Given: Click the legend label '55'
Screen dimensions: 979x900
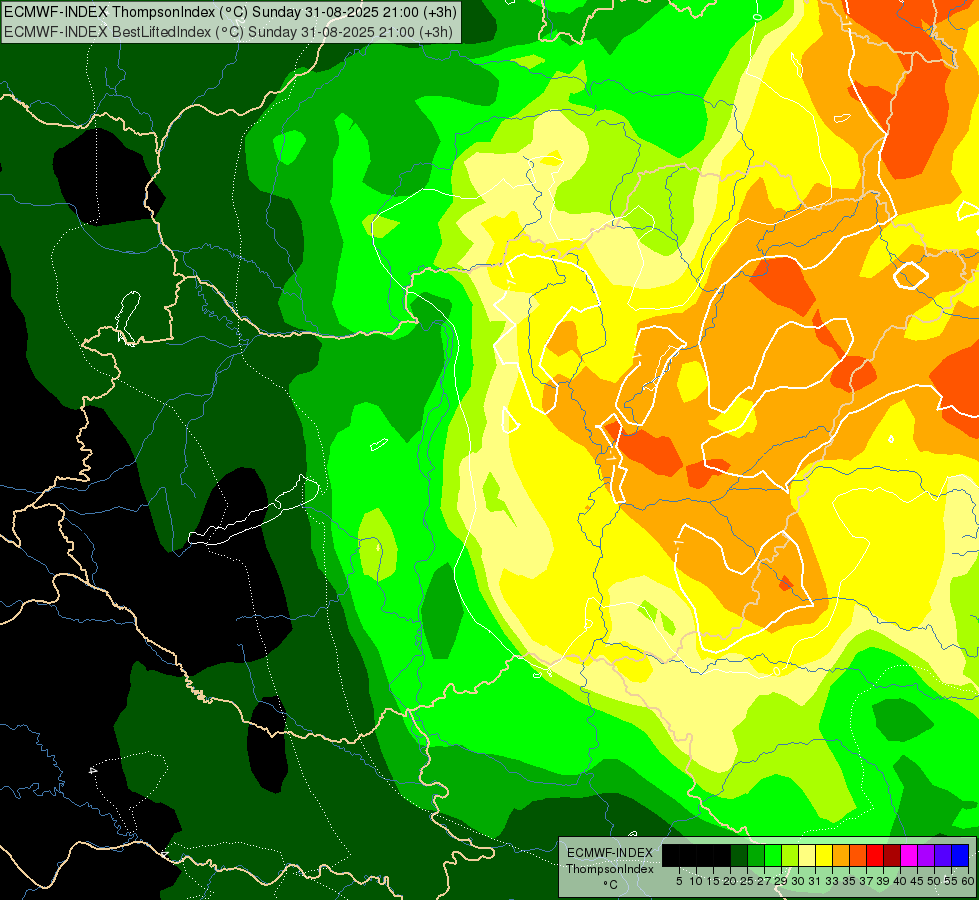Looking at the screenshot, I should (x=952, y=881).
